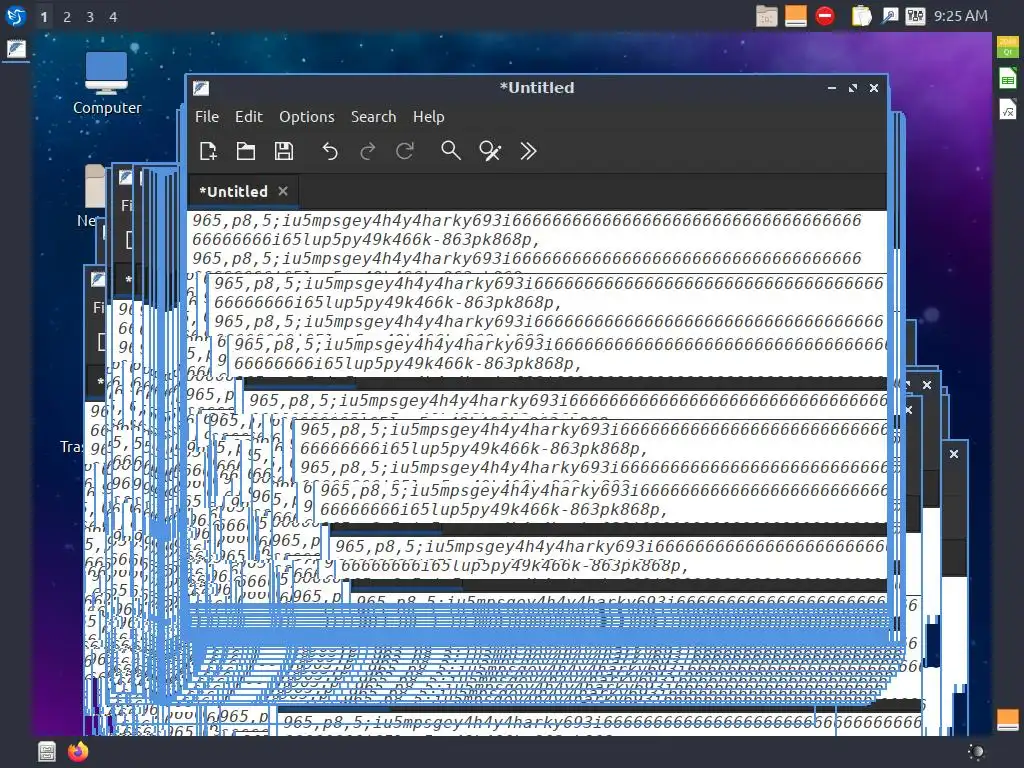Open the File menu
The width and height of the screenshot is (1024, 768).
207,117
